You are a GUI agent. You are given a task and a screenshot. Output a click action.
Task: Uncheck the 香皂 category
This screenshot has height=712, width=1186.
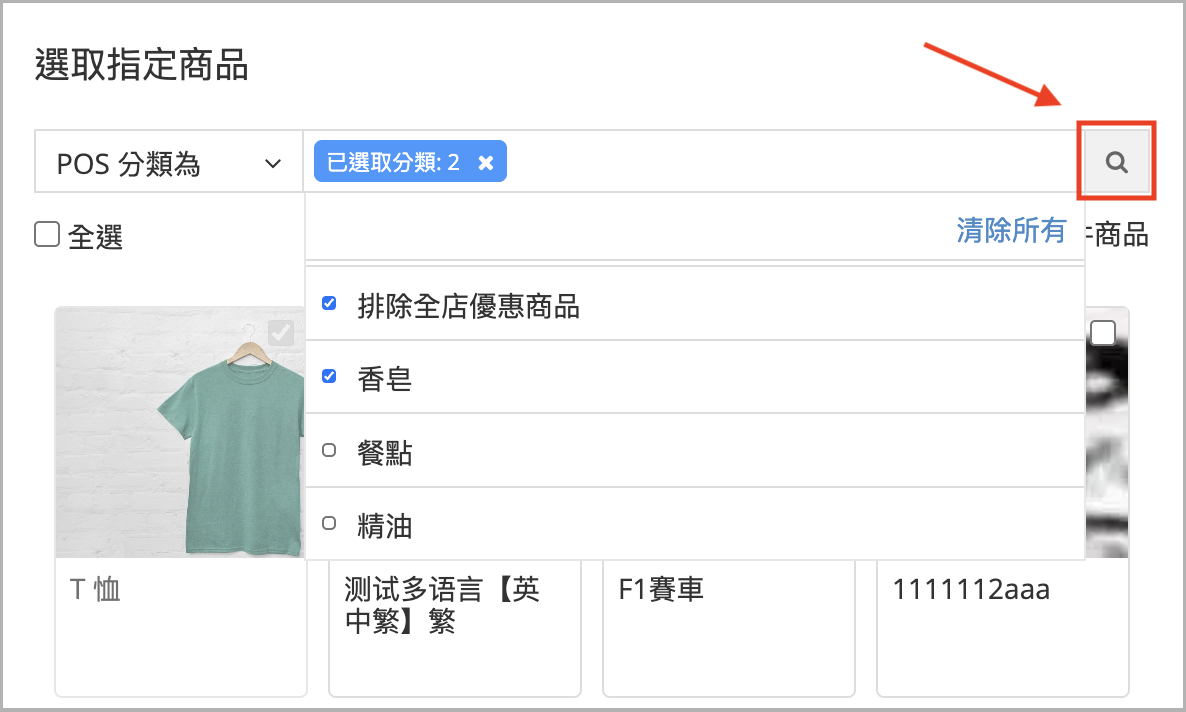(x=329, y=376)
